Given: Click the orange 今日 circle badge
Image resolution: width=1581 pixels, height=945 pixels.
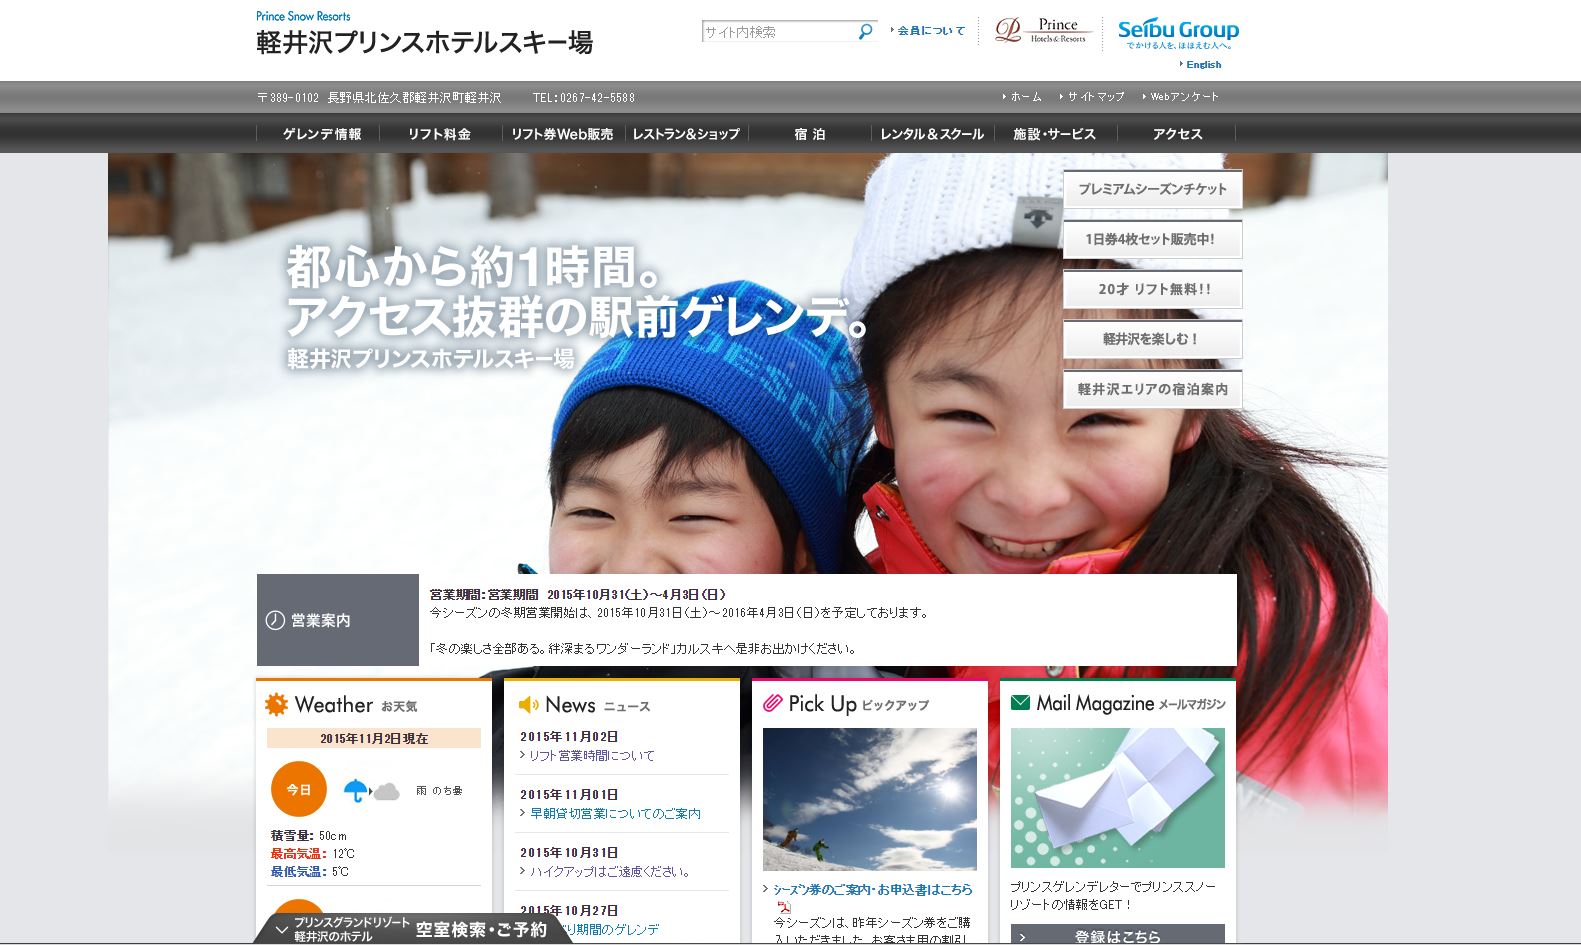Looking at the screenshot, I should click(x=299, y=789).
